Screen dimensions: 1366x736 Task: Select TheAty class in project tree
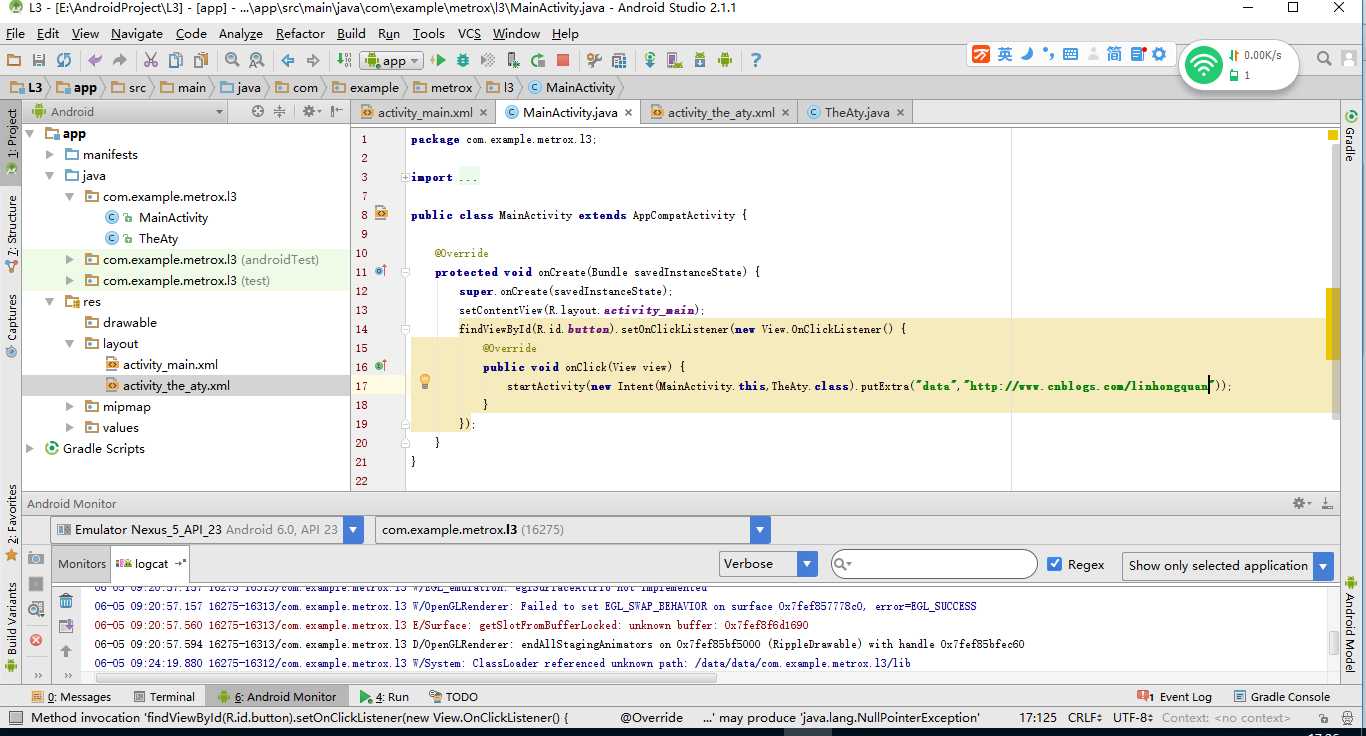click(x=158, y=239)
